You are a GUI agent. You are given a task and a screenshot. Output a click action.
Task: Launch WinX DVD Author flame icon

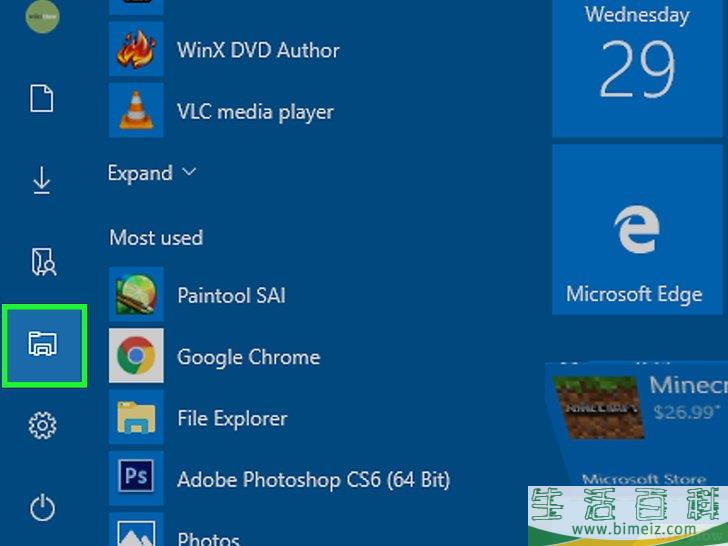click(136, 49)
